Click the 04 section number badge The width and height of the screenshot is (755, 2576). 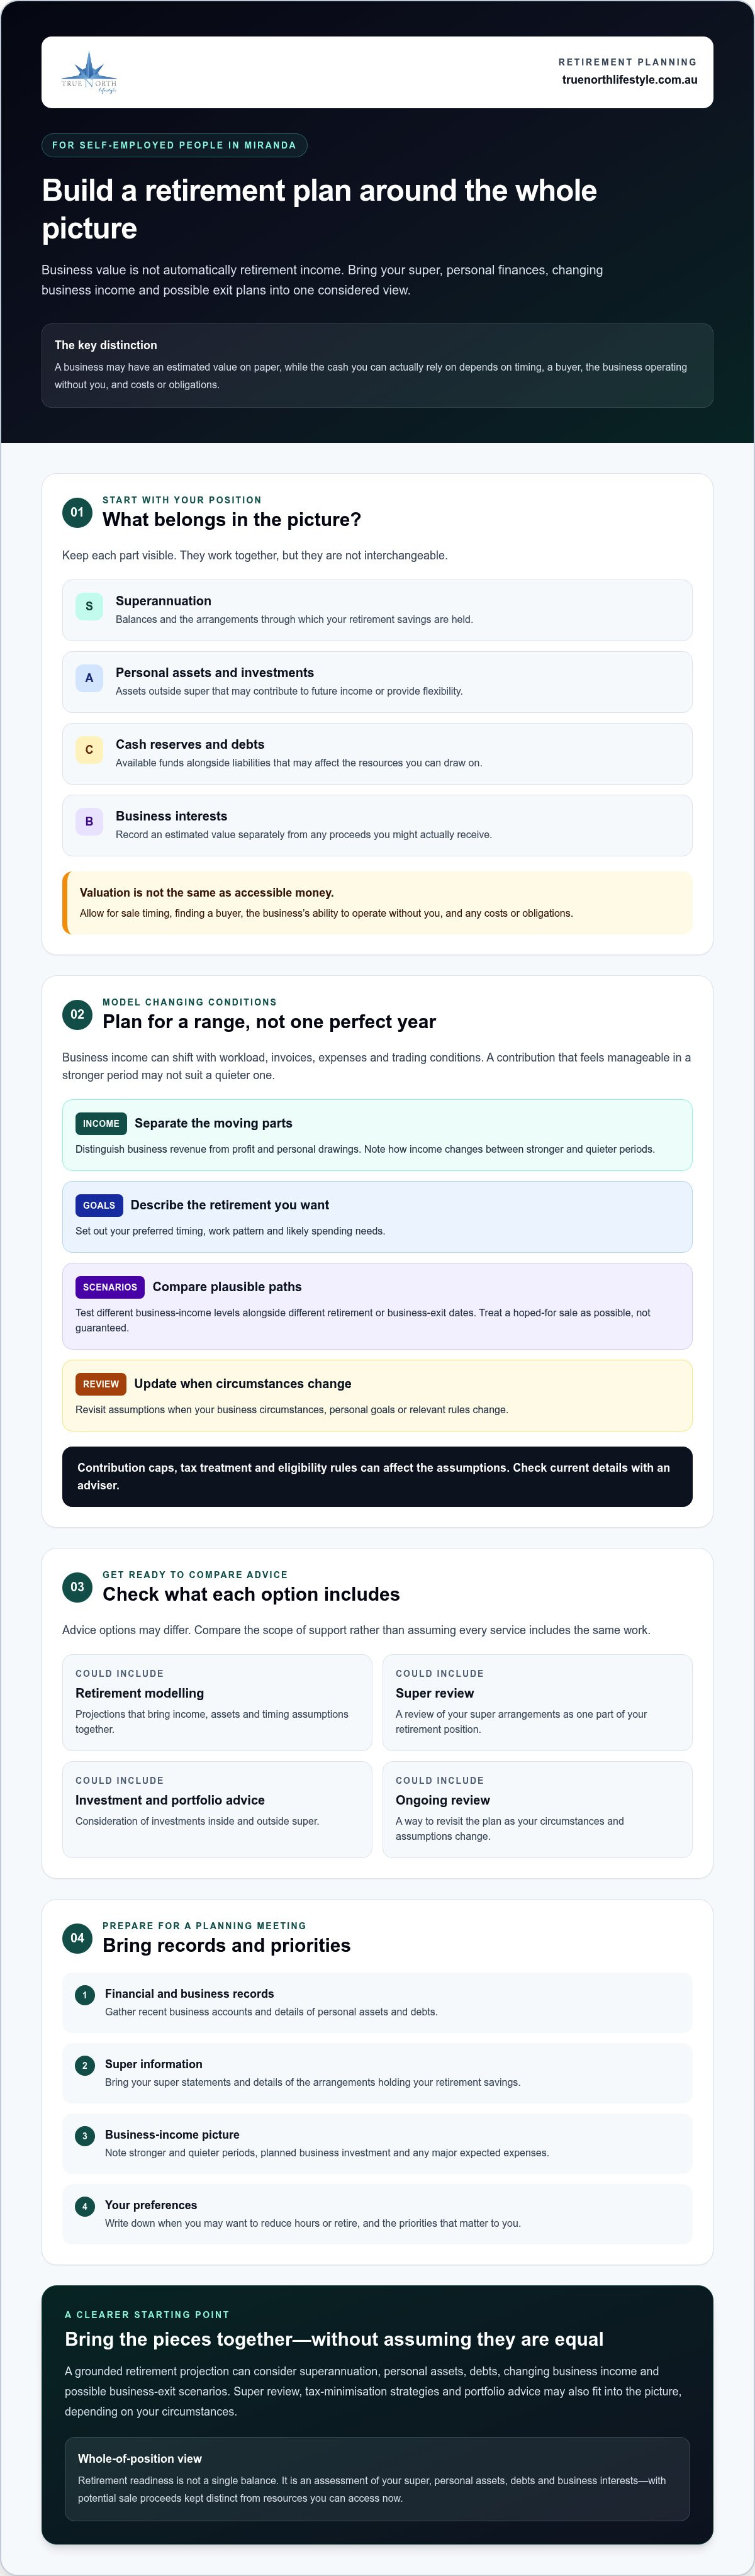[x=77, y=1938]
